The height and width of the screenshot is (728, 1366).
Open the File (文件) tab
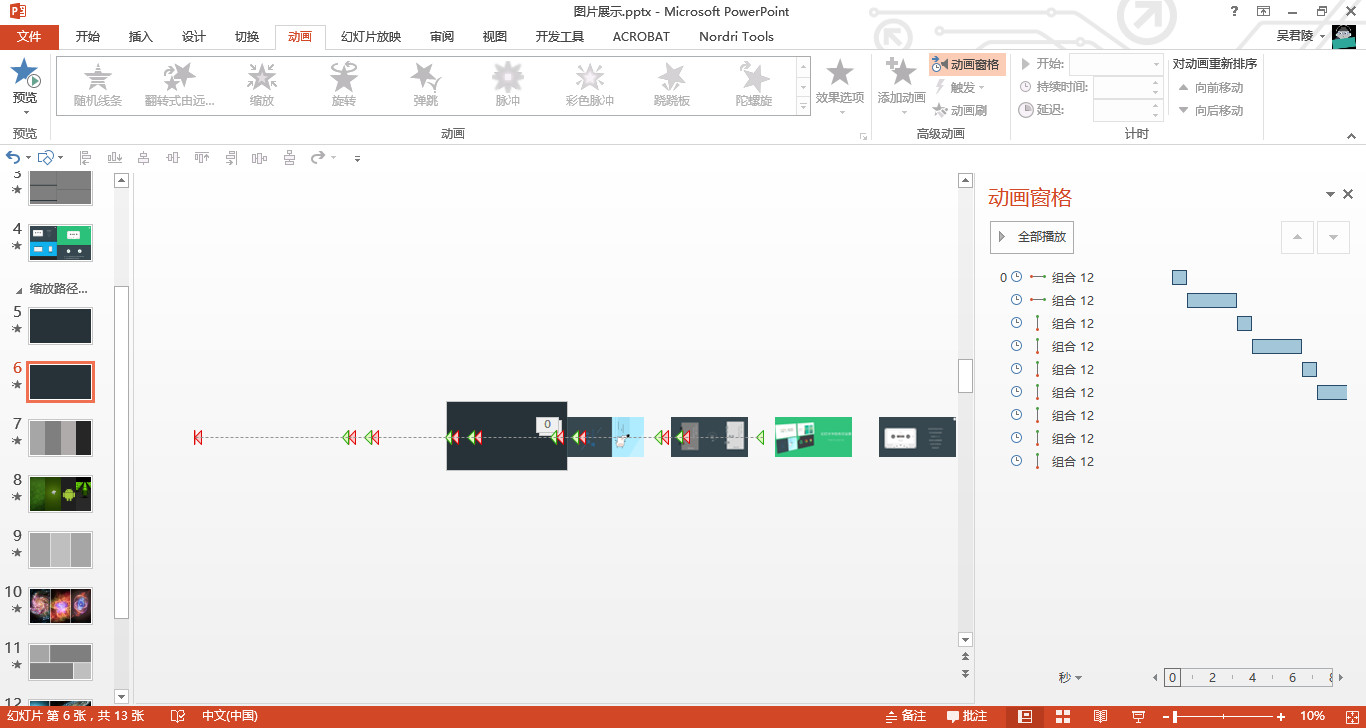pyautogui.click(x=29, y=37)
